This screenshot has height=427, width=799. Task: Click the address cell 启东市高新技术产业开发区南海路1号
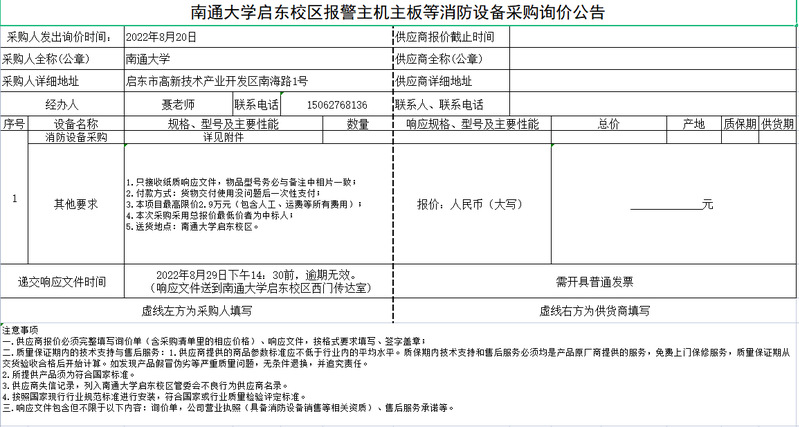click(x=258, y=81)
